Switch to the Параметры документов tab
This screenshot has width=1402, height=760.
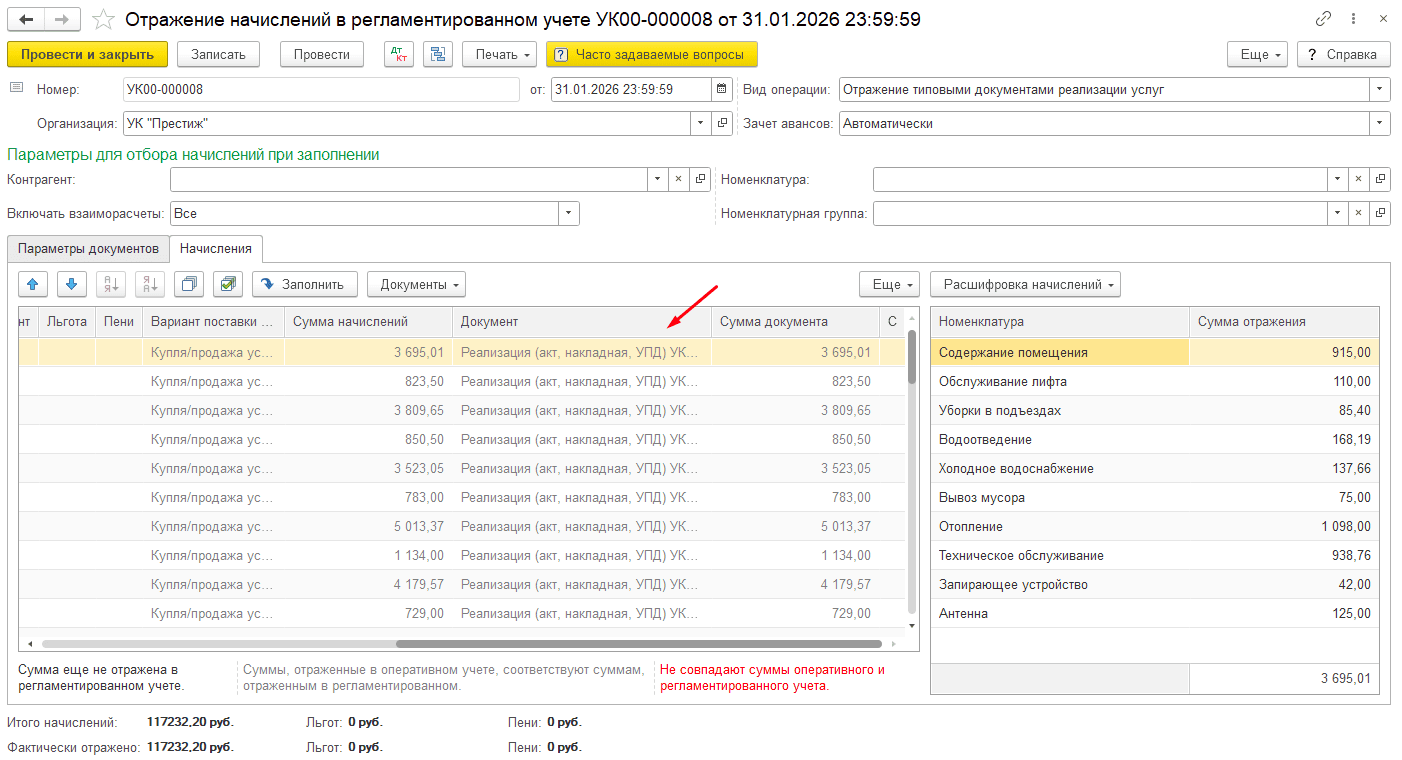click(88, 248)
